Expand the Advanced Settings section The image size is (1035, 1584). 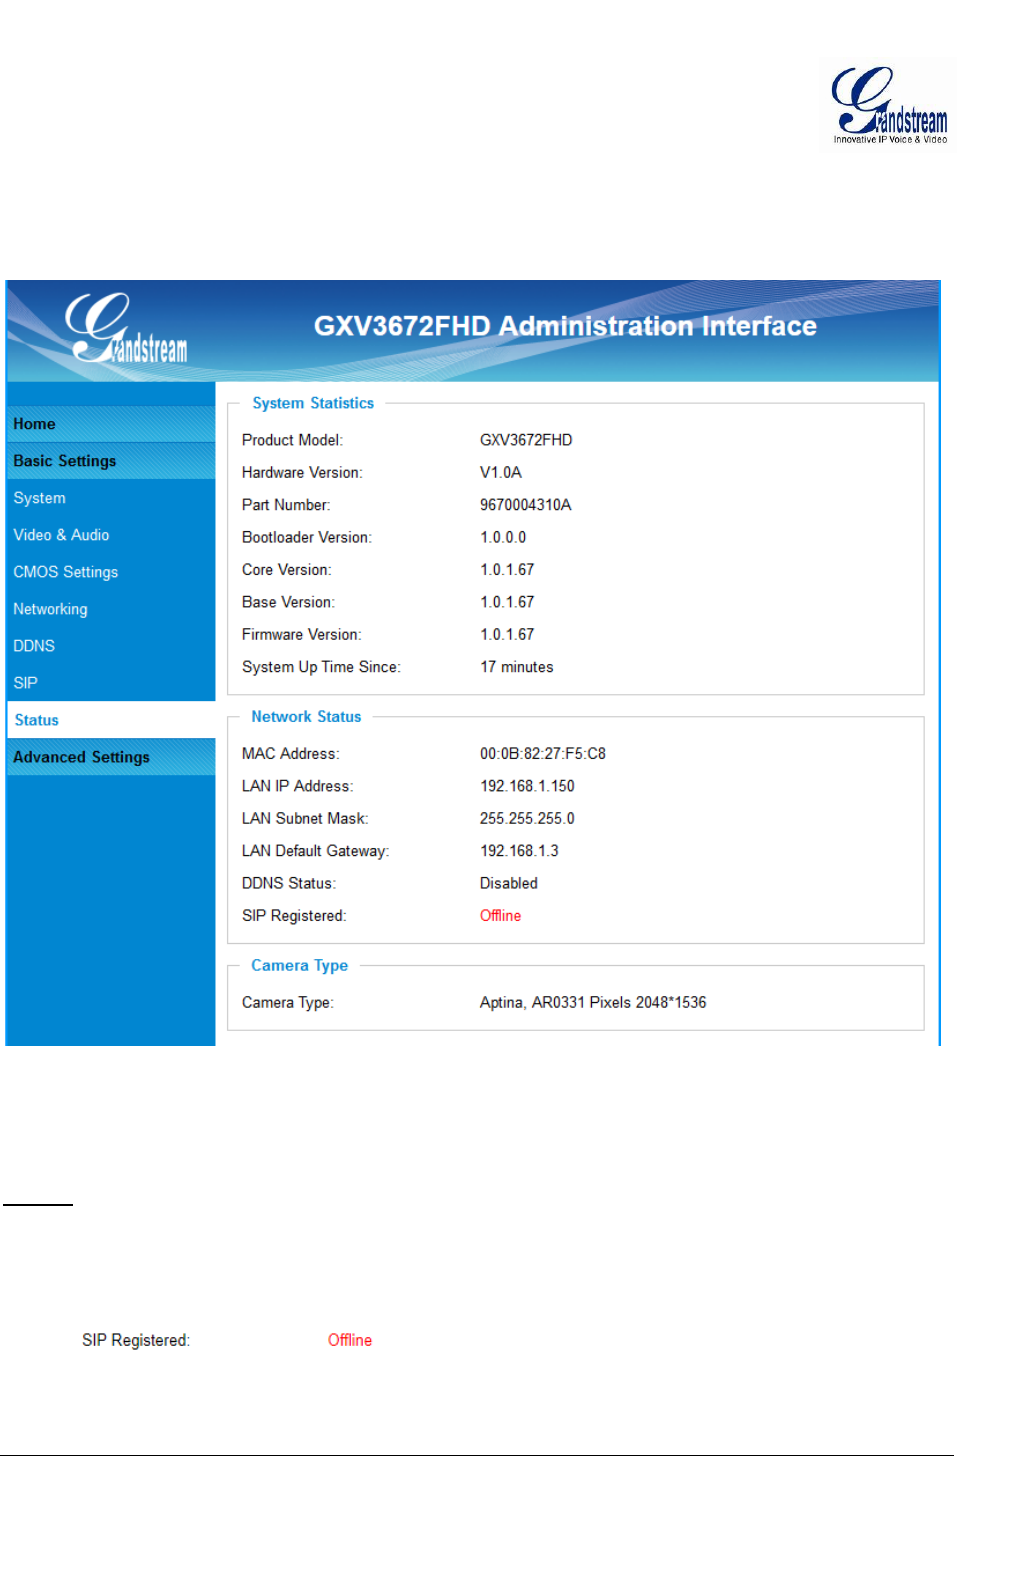coord(111,757)
